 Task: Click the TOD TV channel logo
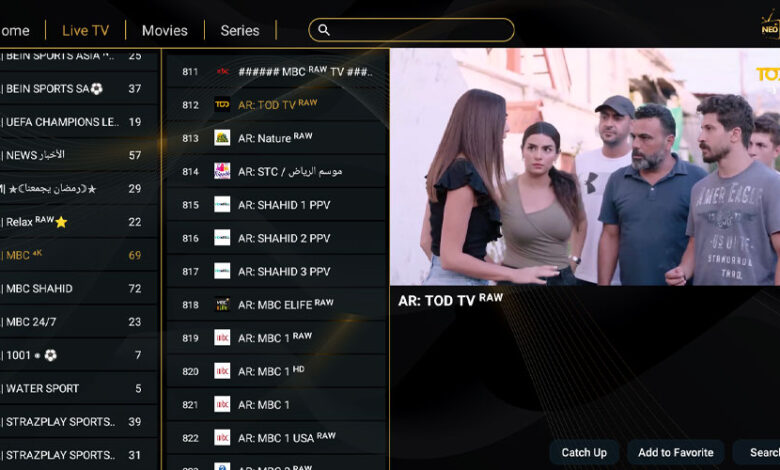[222, 104]
